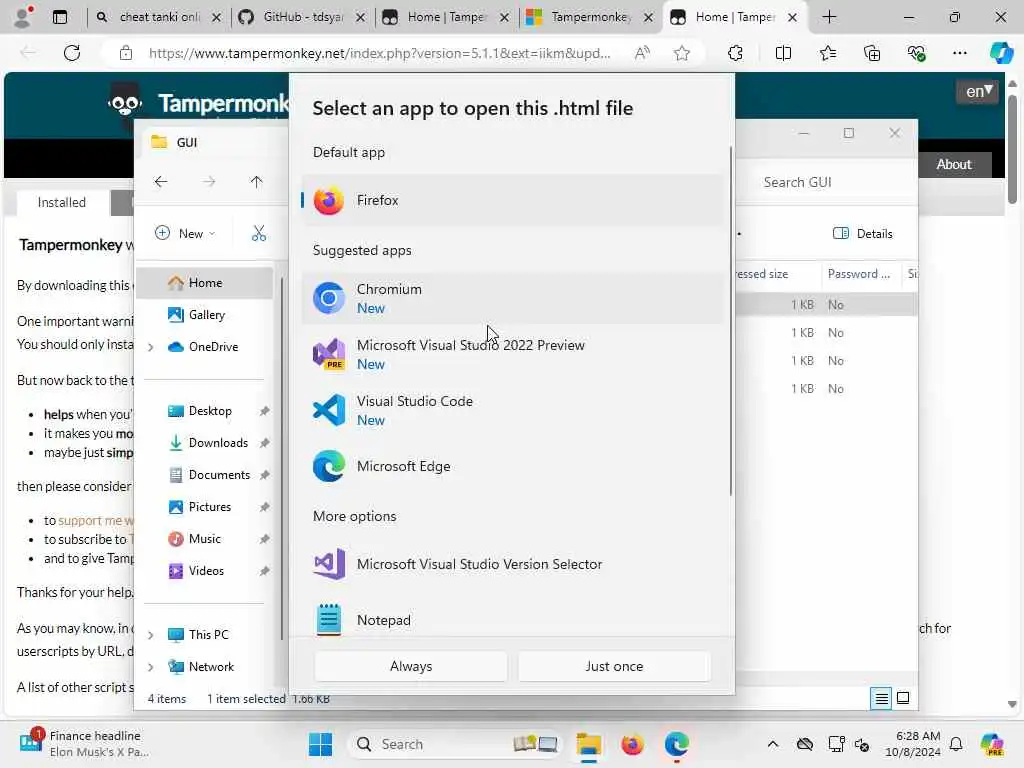Click the taskbar Search box
1024x768 pixels.
pyautogui.click(x=457, y=744)
